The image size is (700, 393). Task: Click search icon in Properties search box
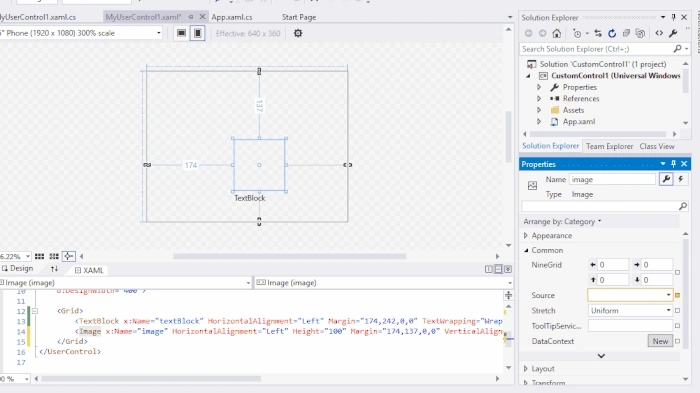683,206
